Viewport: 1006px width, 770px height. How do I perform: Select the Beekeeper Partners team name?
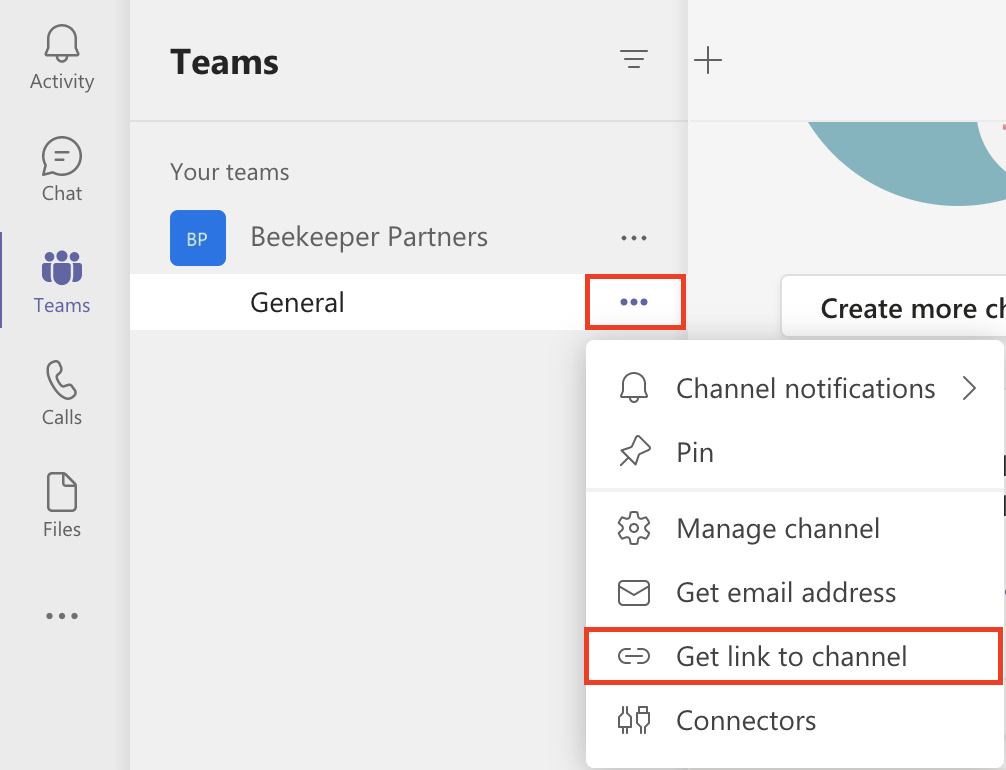(x=369, y=238)
